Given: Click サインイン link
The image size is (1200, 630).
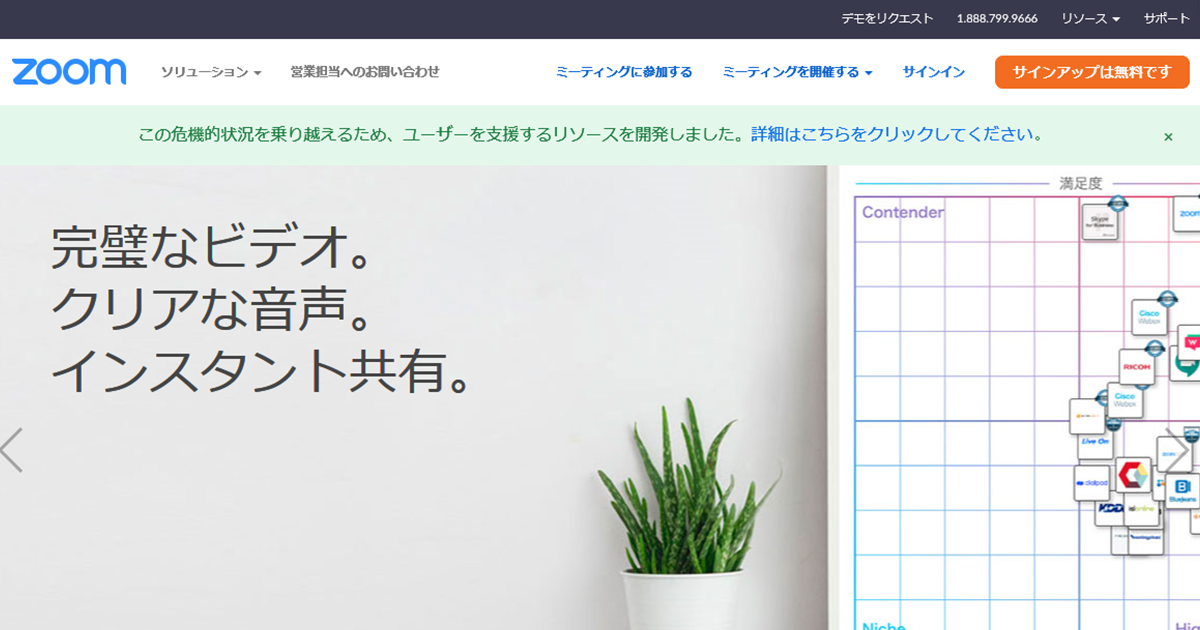Looking at the screenshot, I should pyautogui.click(x=934, y=72).
